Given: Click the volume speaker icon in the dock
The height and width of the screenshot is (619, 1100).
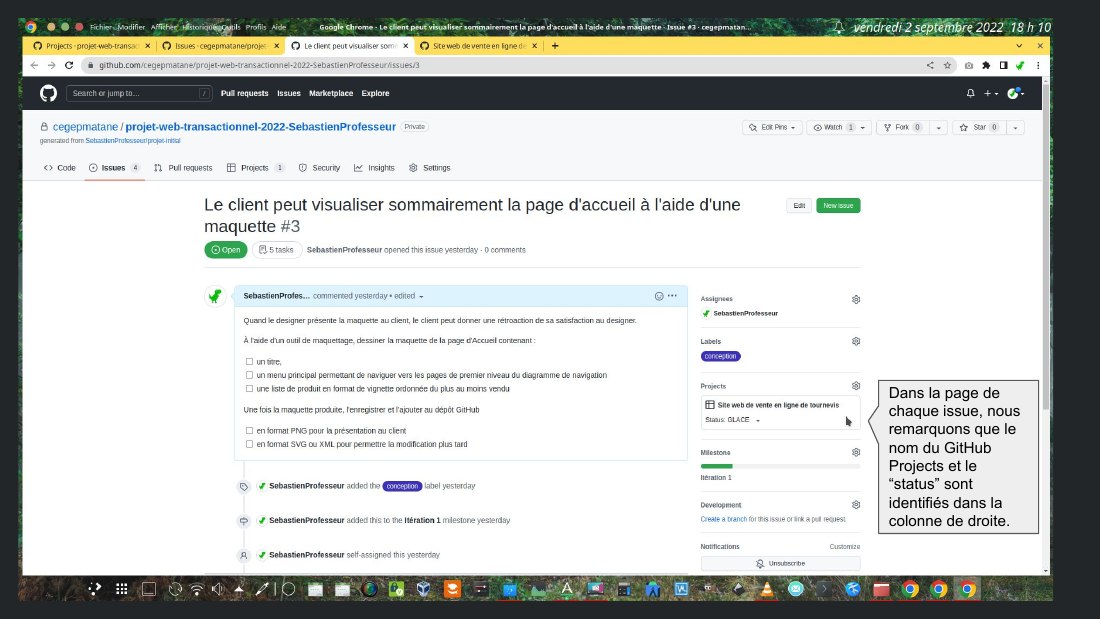Looking at the screenshot, I should [217, 590].
